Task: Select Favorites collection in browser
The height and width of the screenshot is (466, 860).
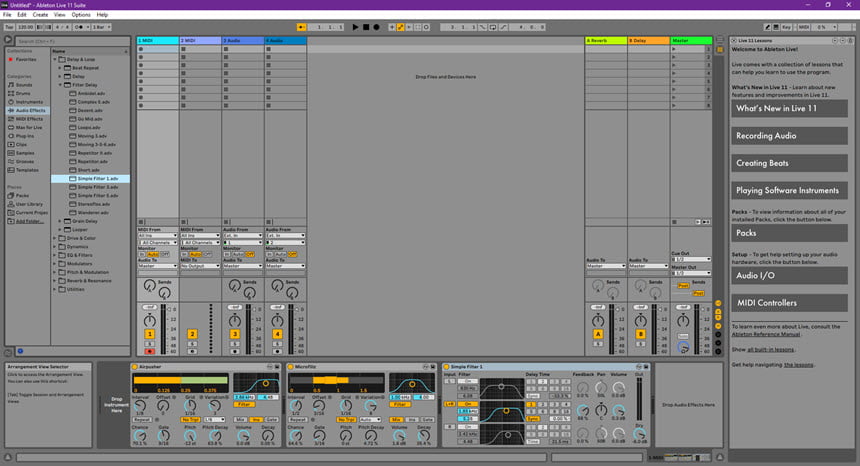Action: tap(26, 59)
